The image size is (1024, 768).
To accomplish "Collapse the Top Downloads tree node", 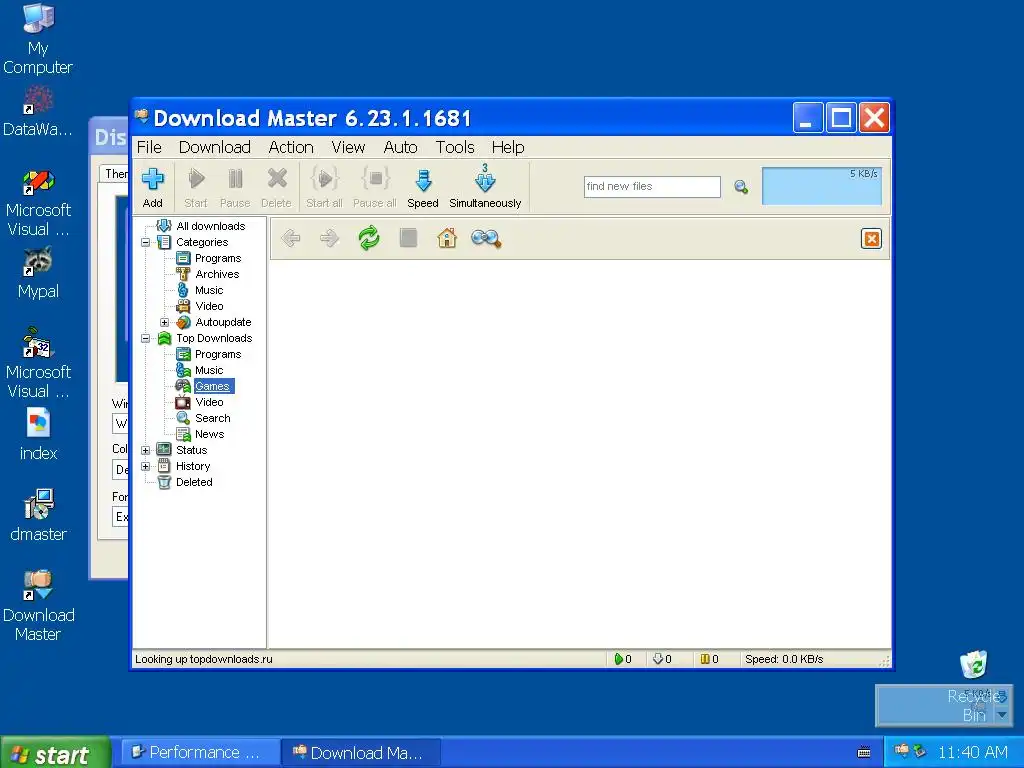I will (146, 338).
